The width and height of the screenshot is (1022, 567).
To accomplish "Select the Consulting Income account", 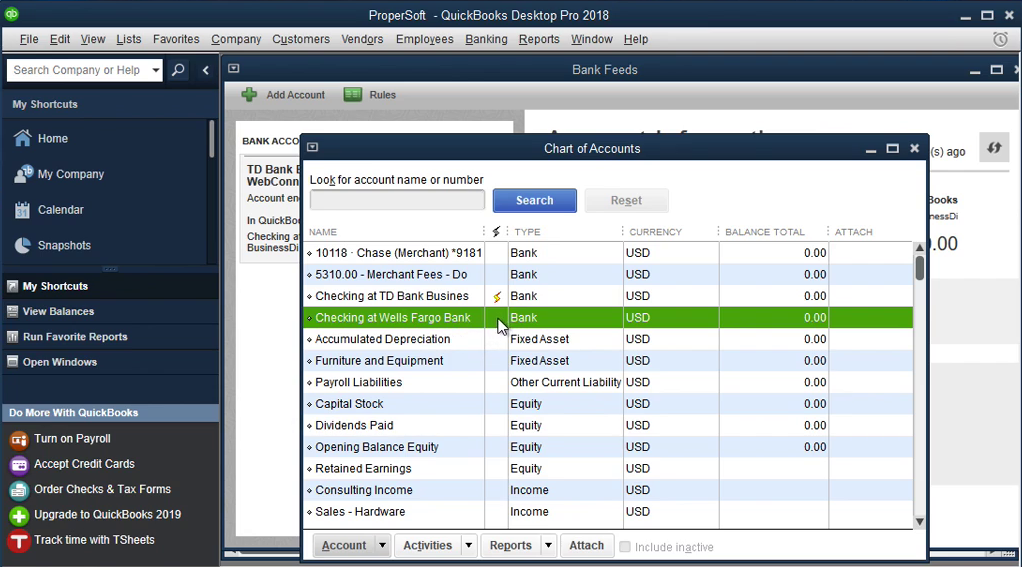I will point(608,490).
